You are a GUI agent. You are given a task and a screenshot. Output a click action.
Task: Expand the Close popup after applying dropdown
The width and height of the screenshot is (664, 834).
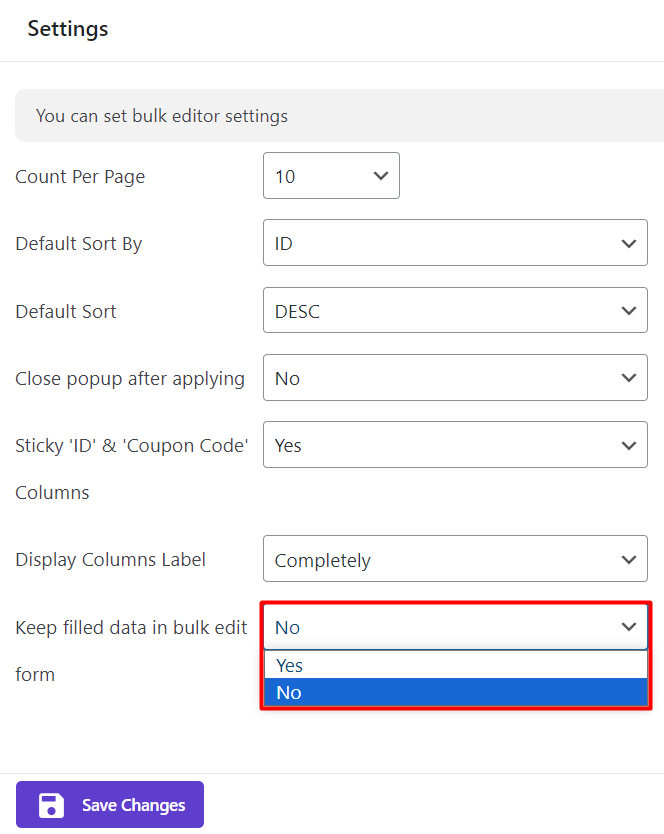tap(455, 378)
